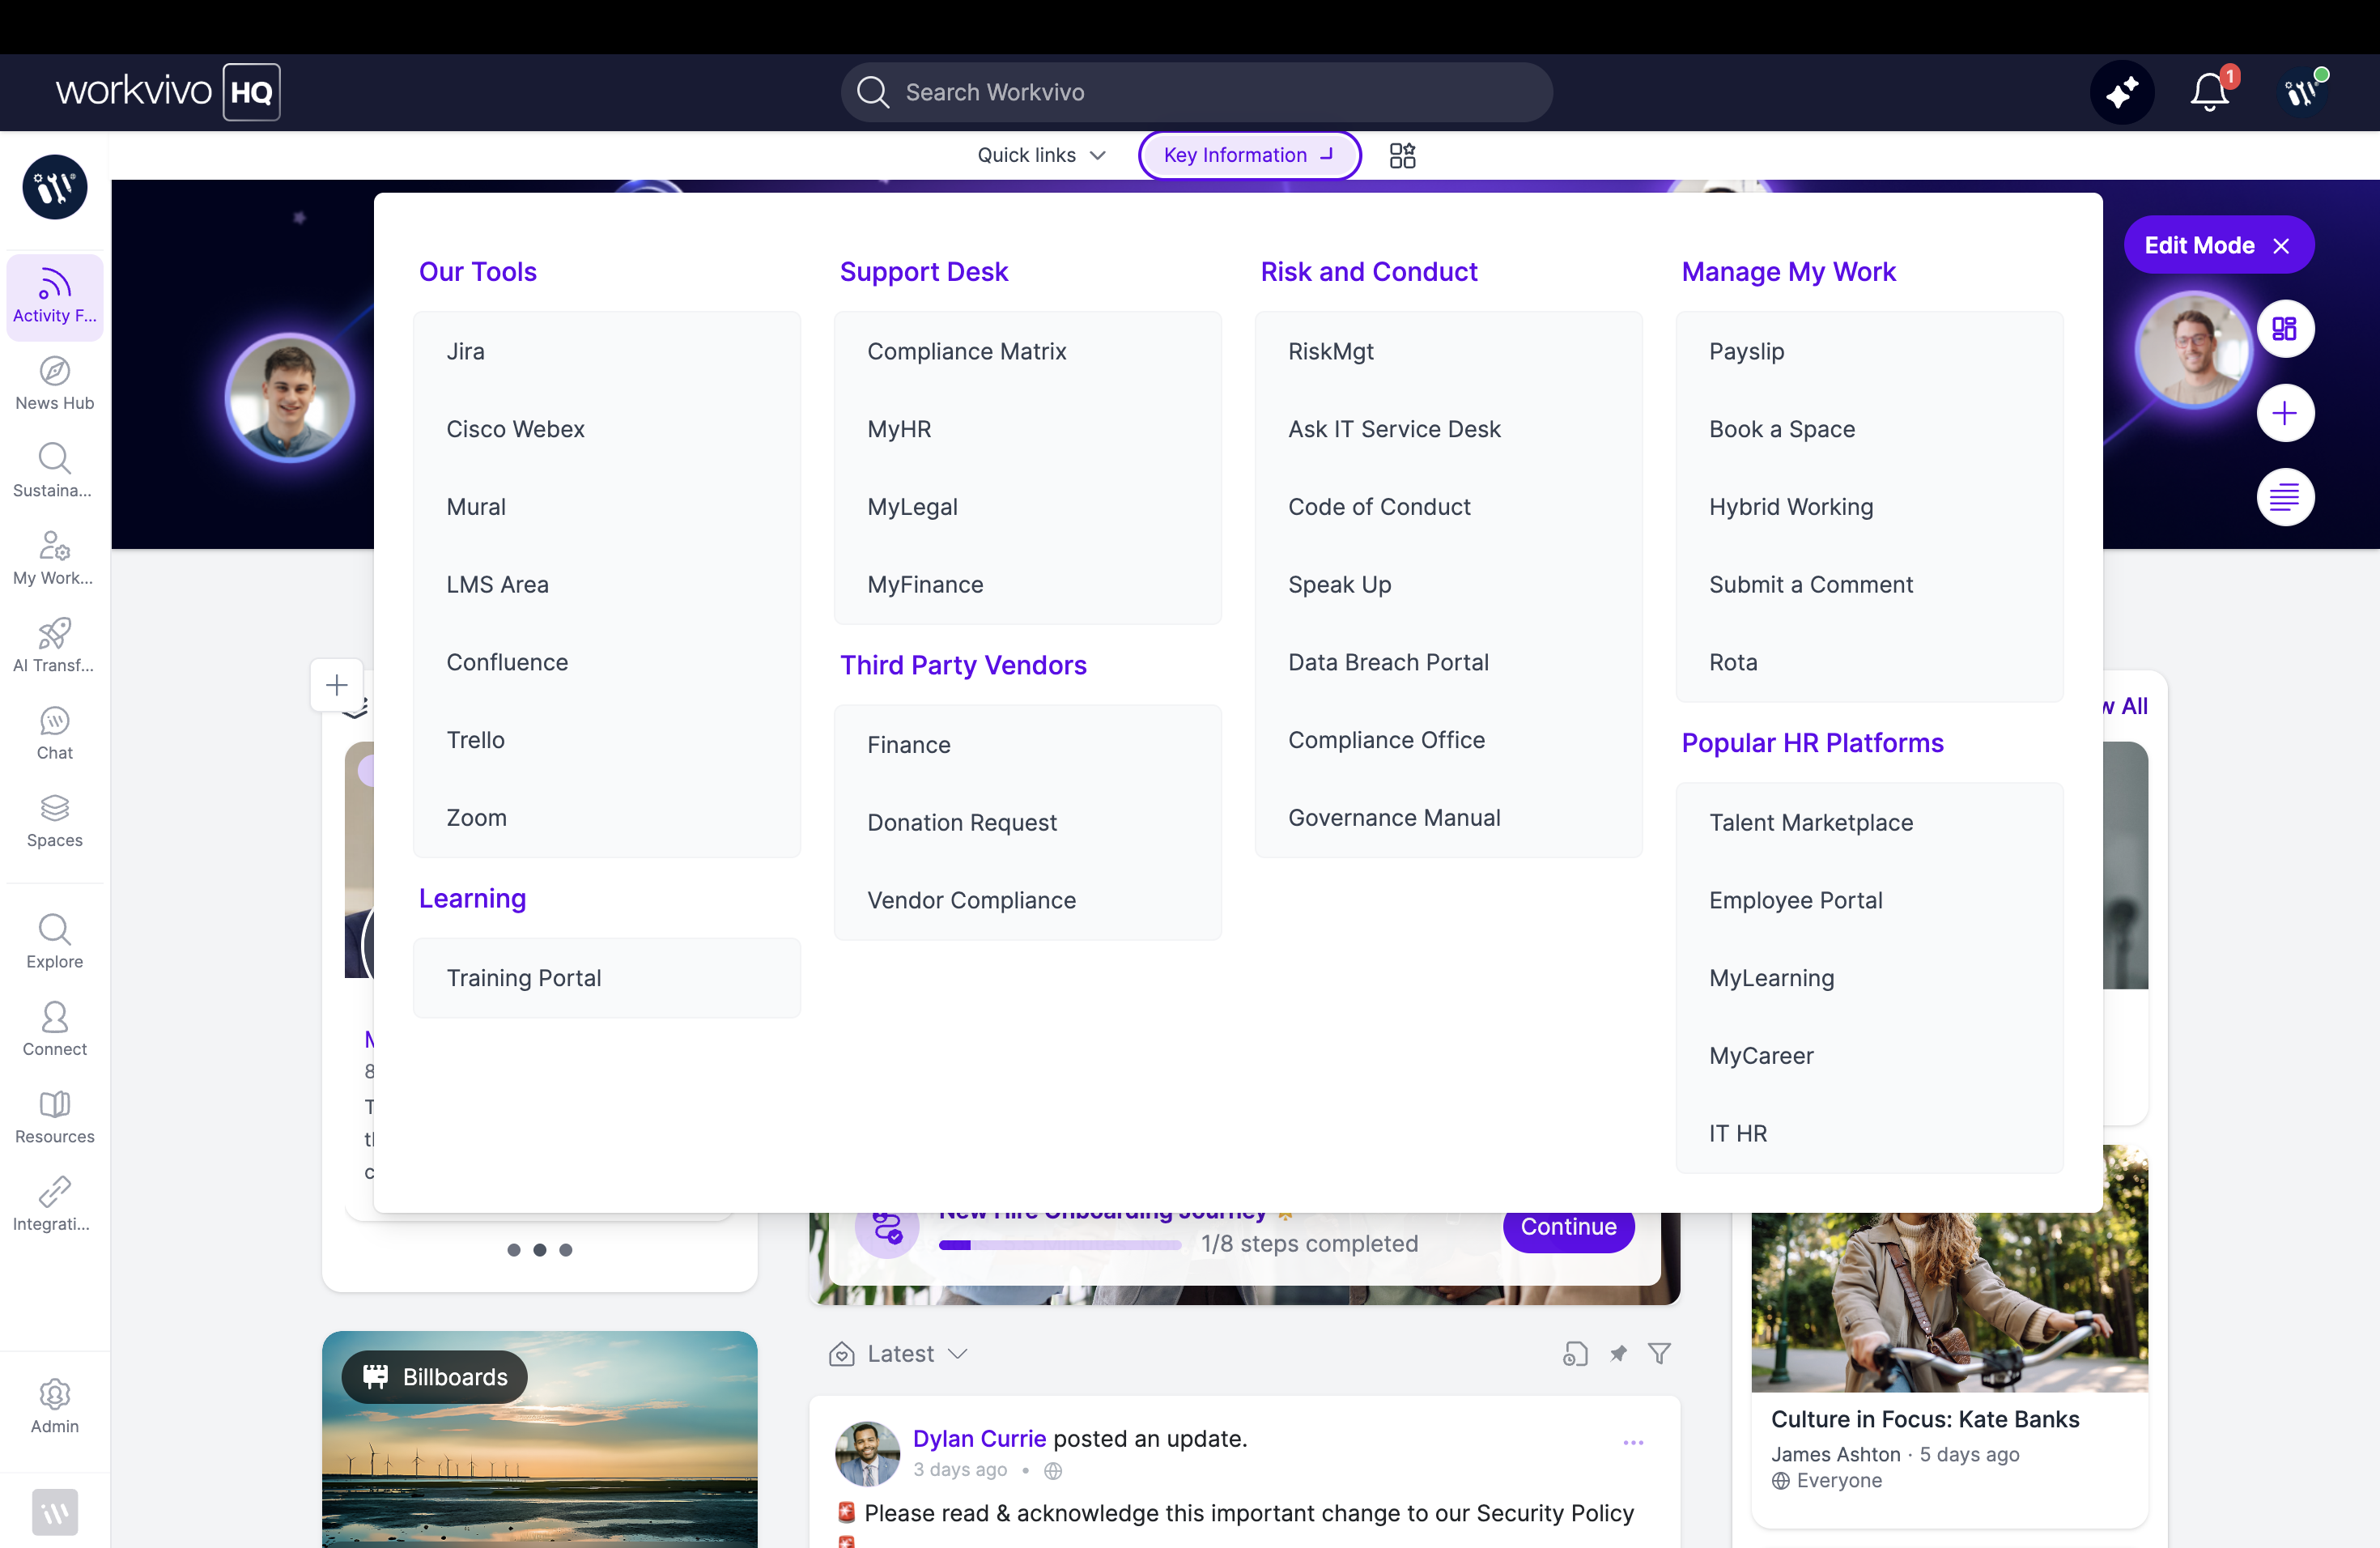Click the layout widgets round button under Edit Mode
The height and width of the screenshot is (1548, 2380).
click(2285, 329)
